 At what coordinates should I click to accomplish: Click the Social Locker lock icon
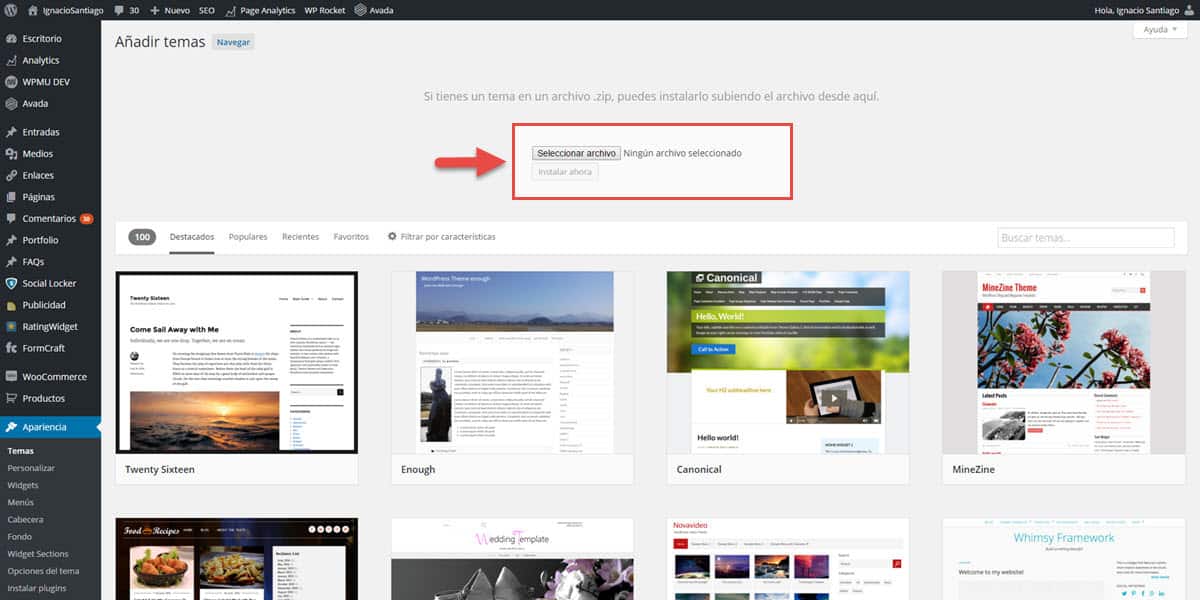(11, 283)
